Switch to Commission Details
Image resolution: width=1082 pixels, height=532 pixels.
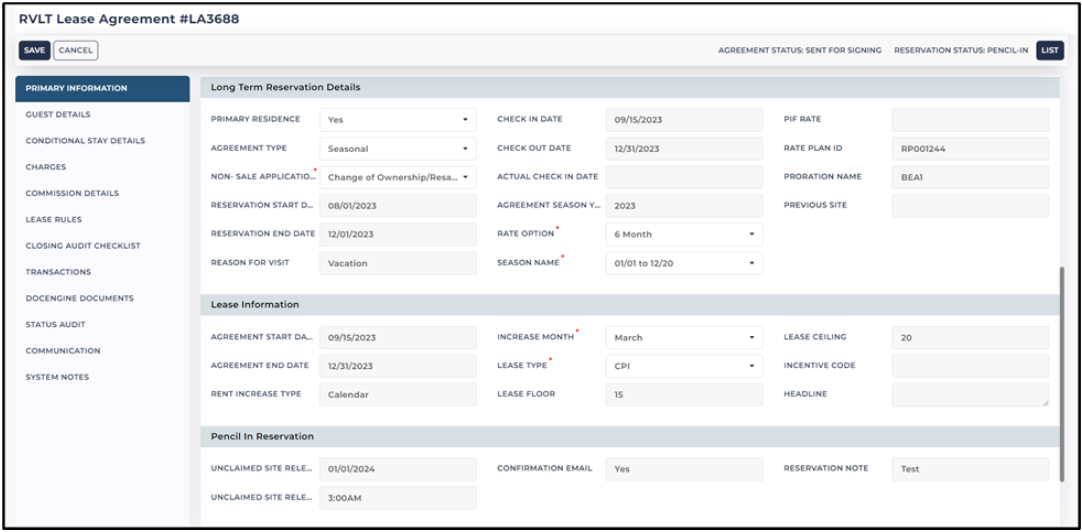[72, 193]
